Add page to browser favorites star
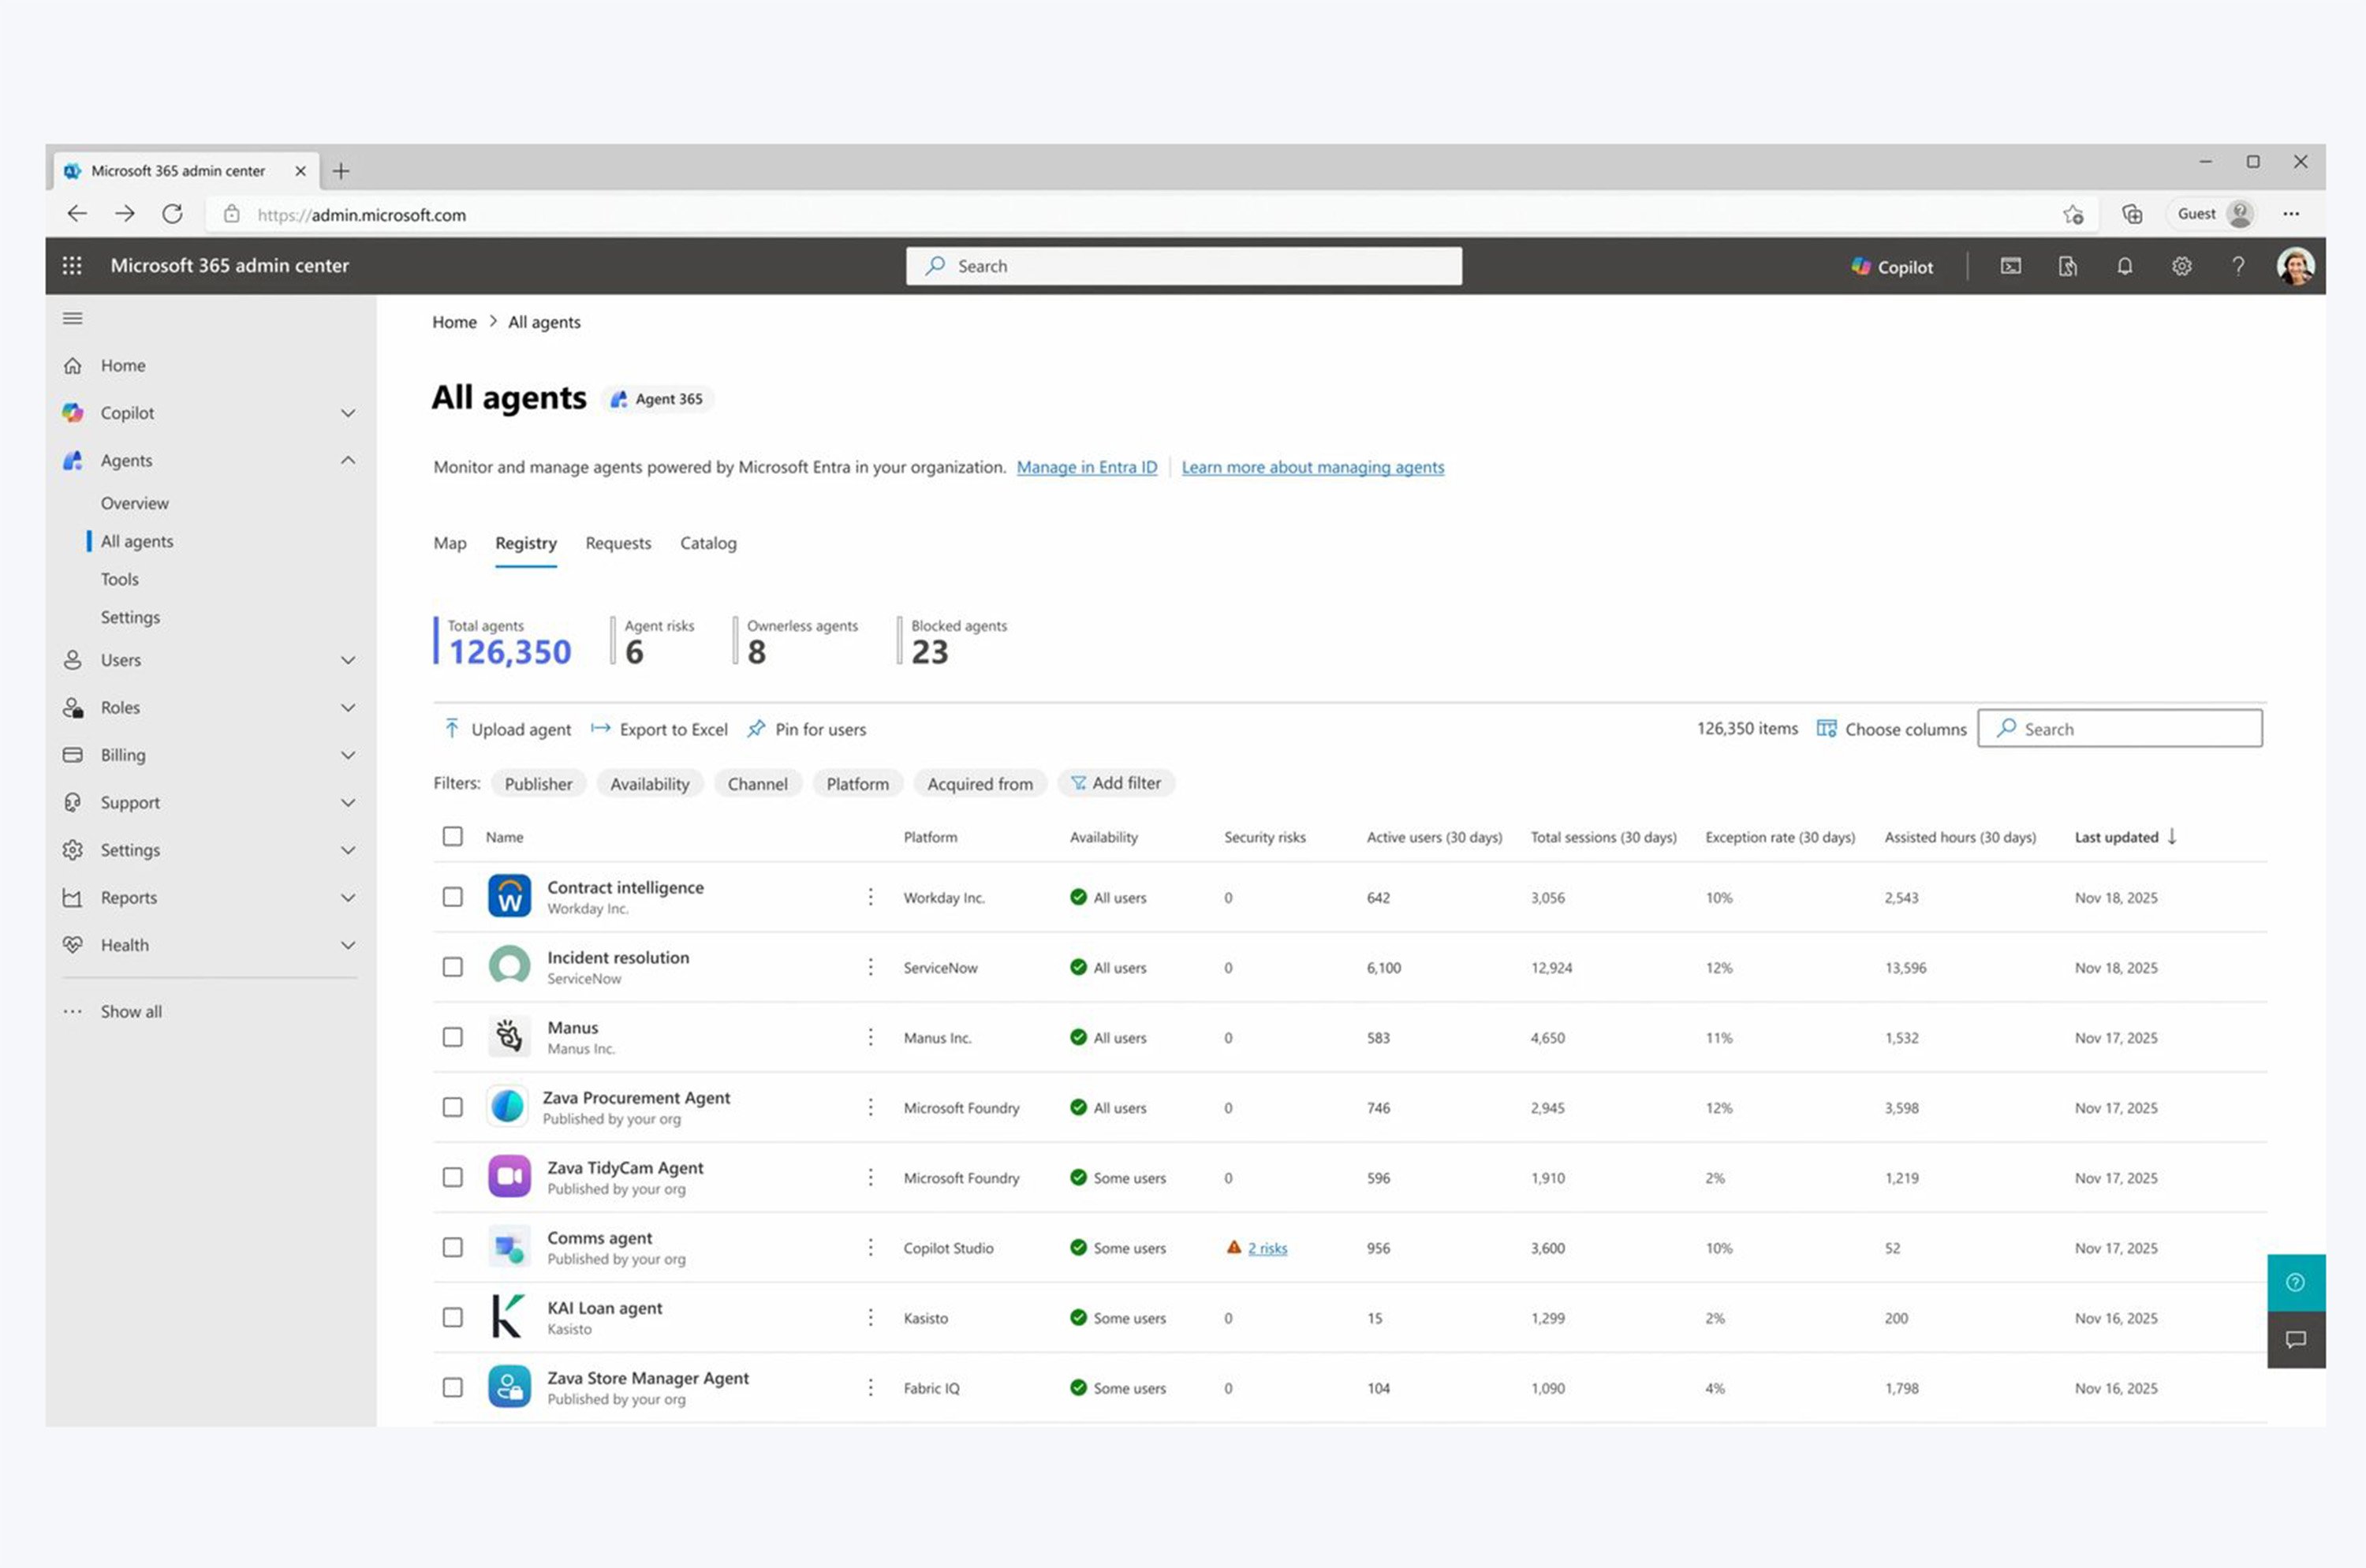2366x1568 pixels. pyautogui.click(x=2073, y=214)
